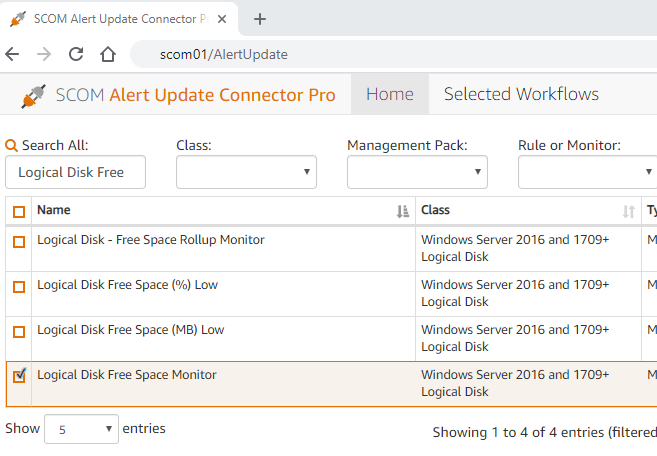This screenshot has height=456, width=657.
Task: Close the SCOM Alert Update Connector tab
Action: [x=222, y=19]
